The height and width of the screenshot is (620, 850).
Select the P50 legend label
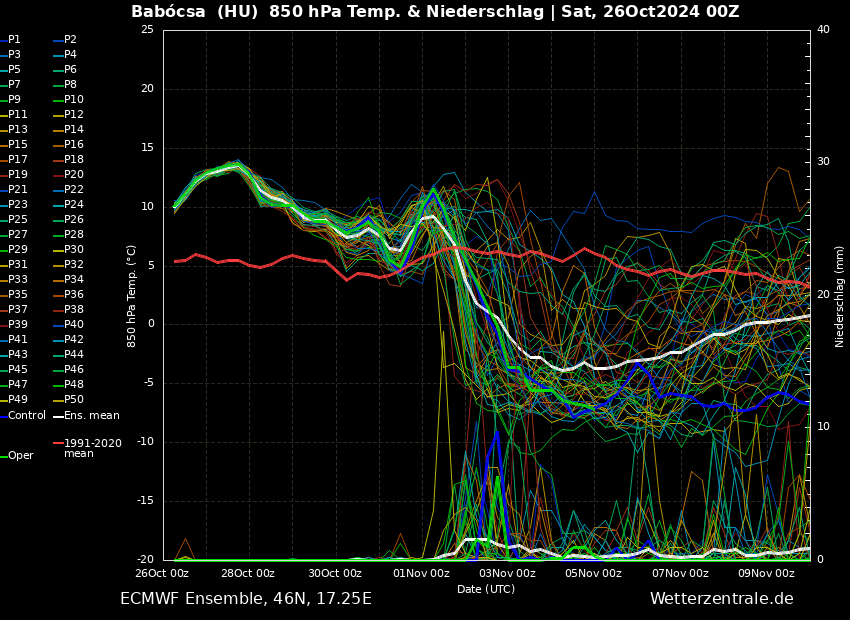pyautogui.click(x=74, y=400)
